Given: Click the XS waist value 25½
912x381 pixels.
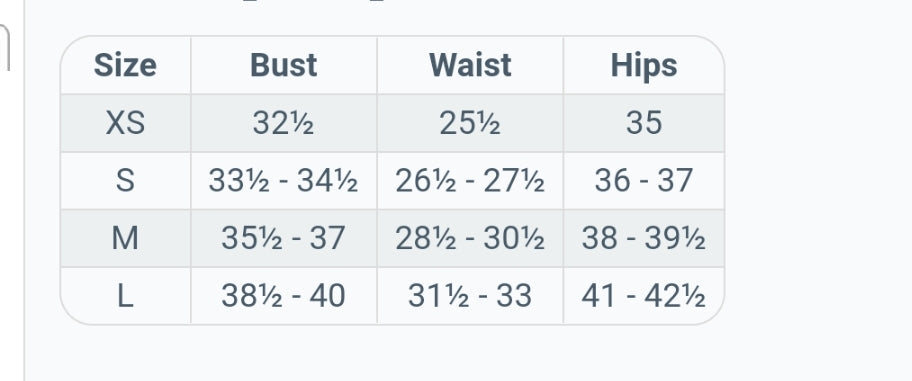Looking at the screenshot, I should coord(470,123).
